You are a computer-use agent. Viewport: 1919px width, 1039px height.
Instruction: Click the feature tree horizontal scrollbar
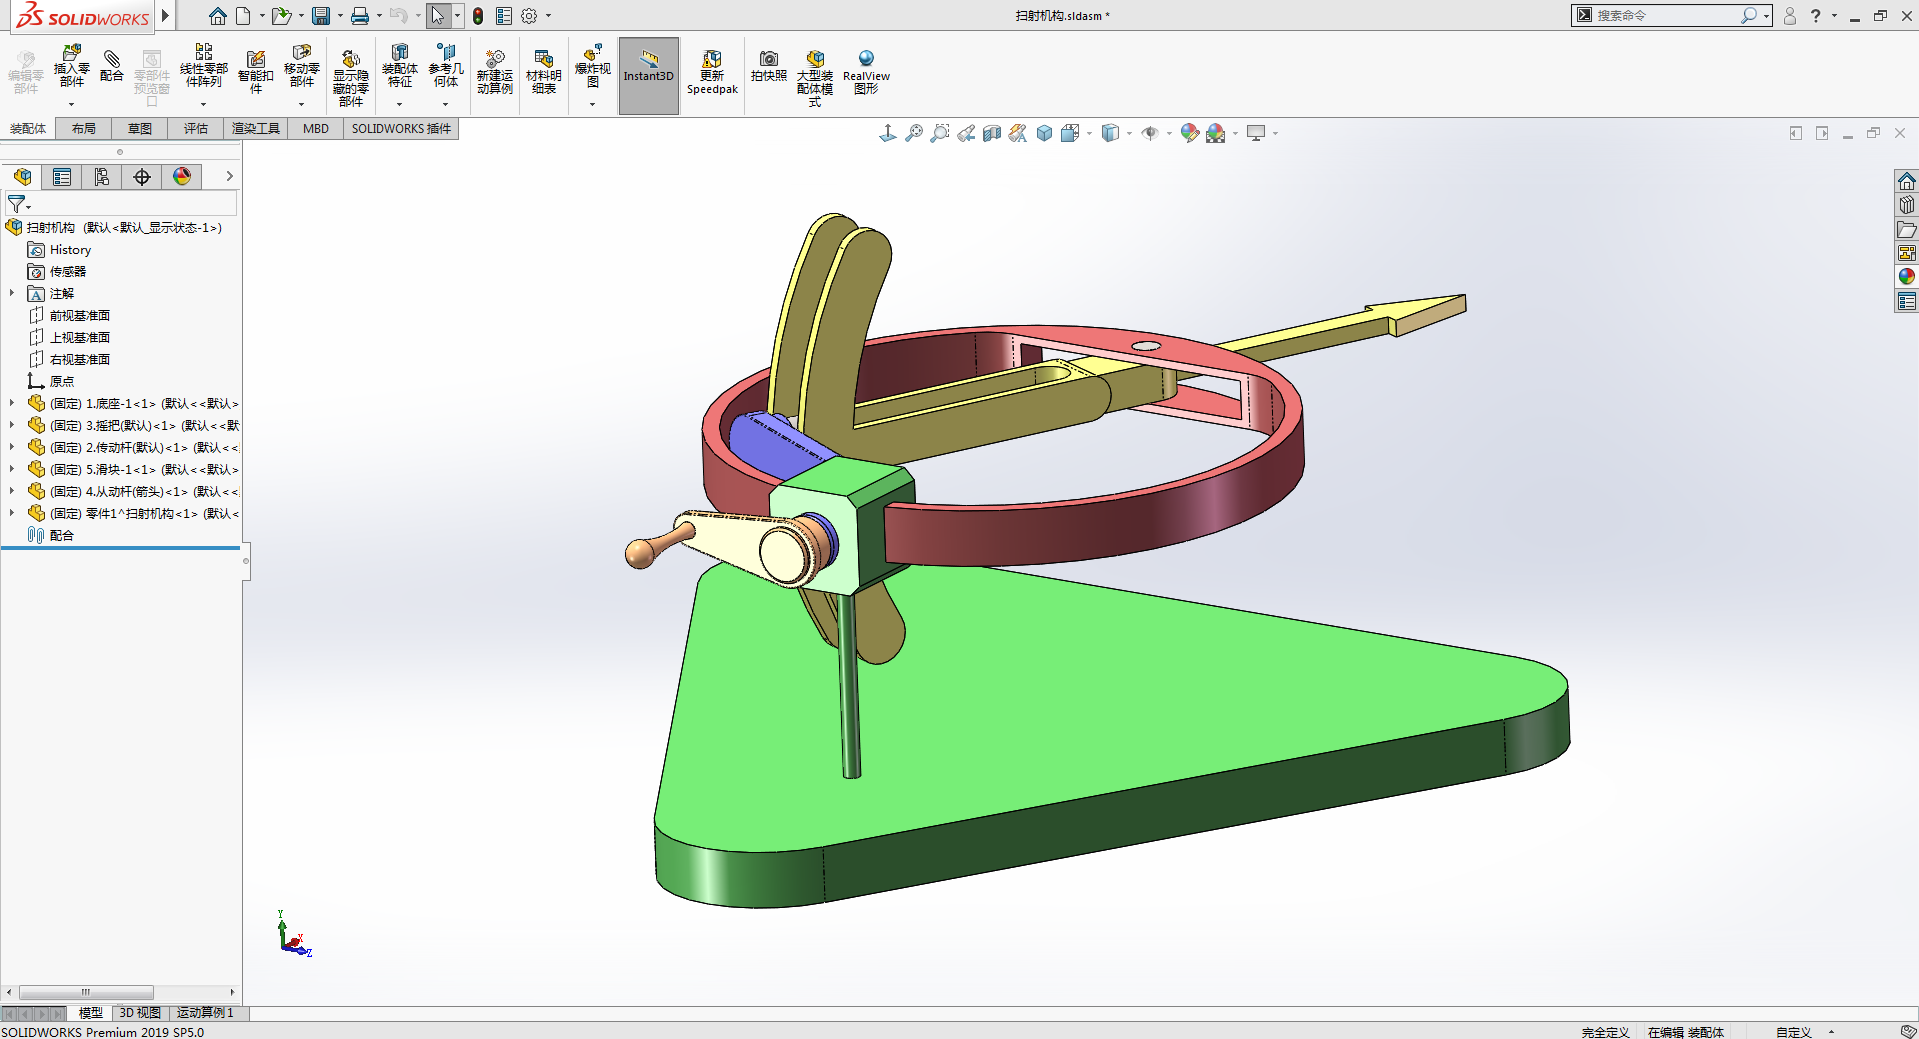pyautogui.click(x=86, y=993)
